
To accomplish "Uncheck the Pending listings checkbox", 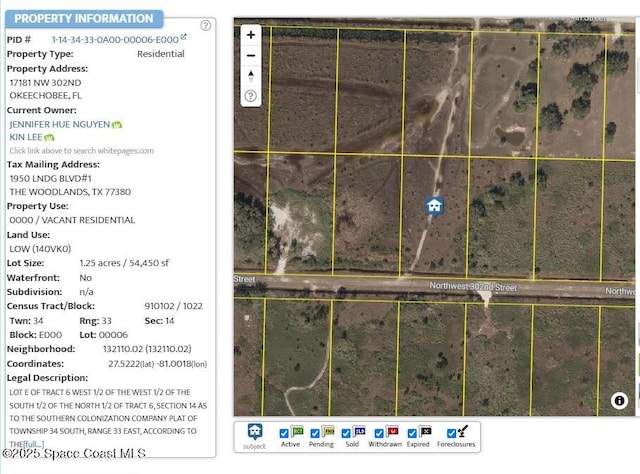I will click(x=315, y=433).
